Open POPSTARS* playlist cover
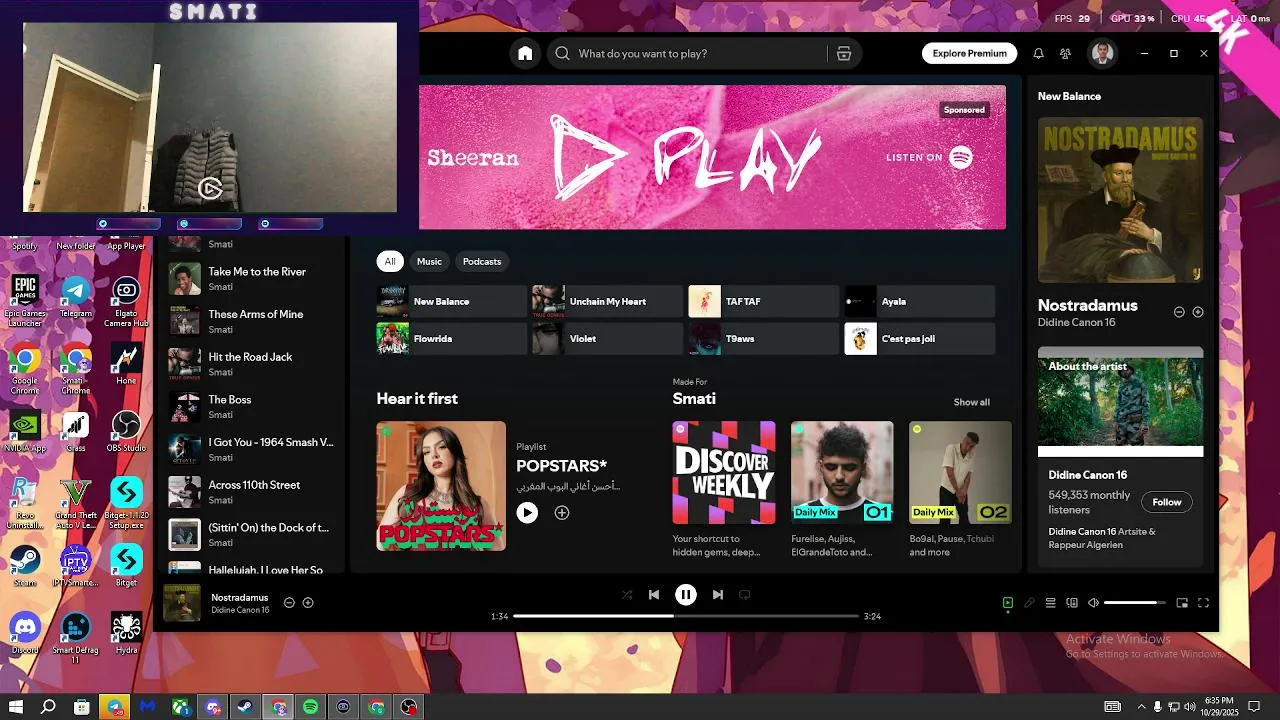 [441, 486]
